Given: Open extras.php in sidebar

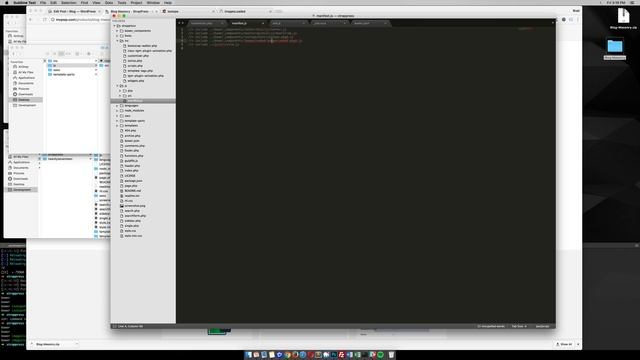Looking at the screenshot, I should (135, 61).
